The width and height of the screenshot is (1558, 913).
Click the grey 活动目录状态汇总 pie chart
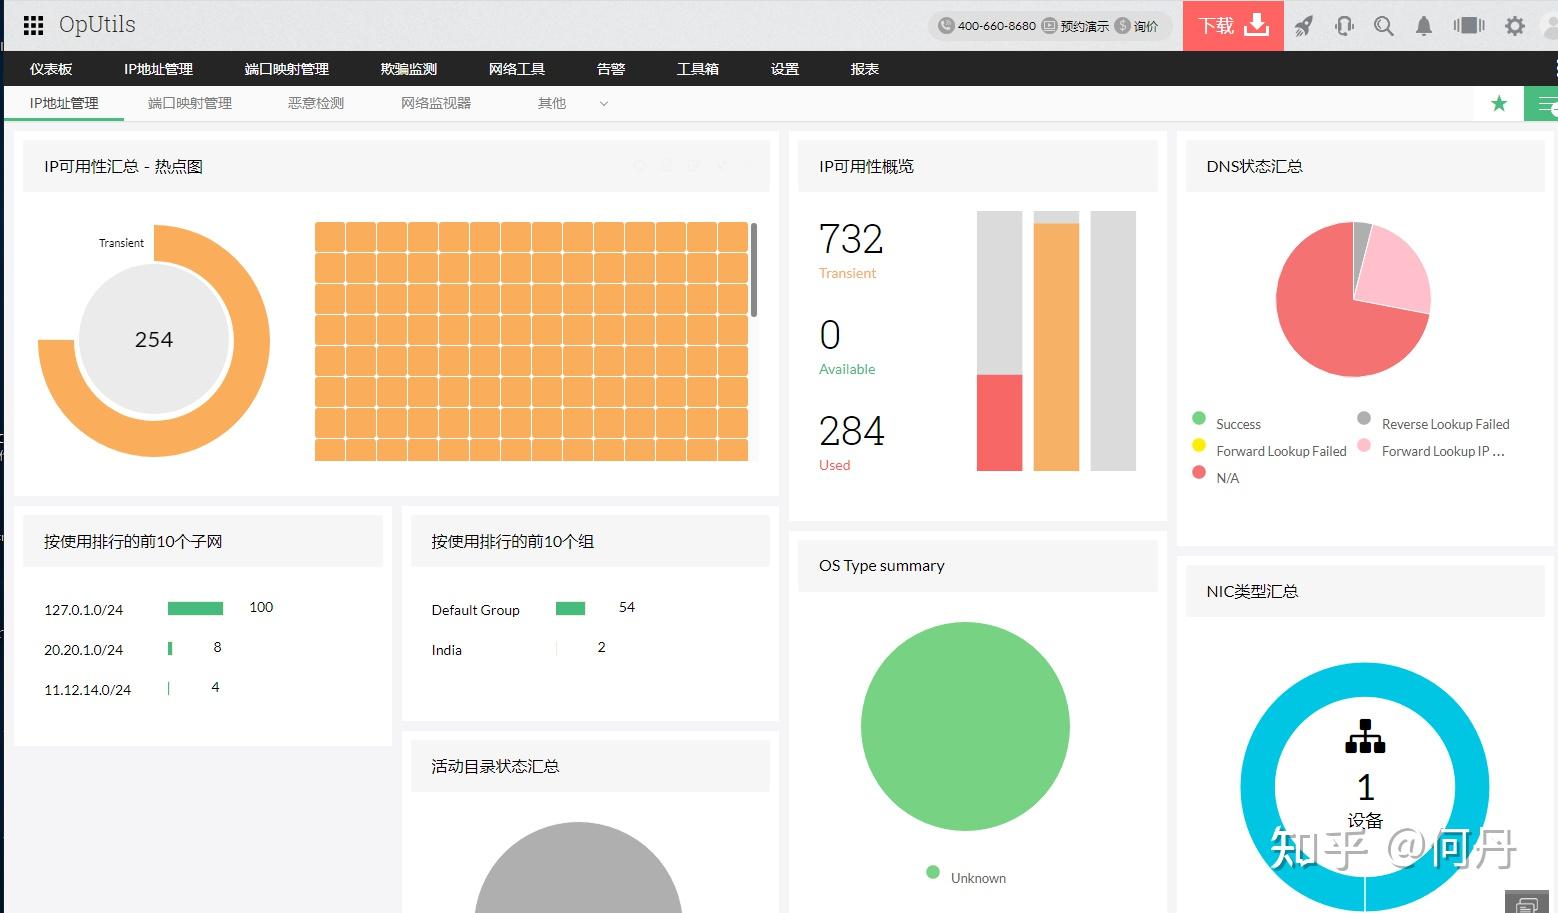578,868
